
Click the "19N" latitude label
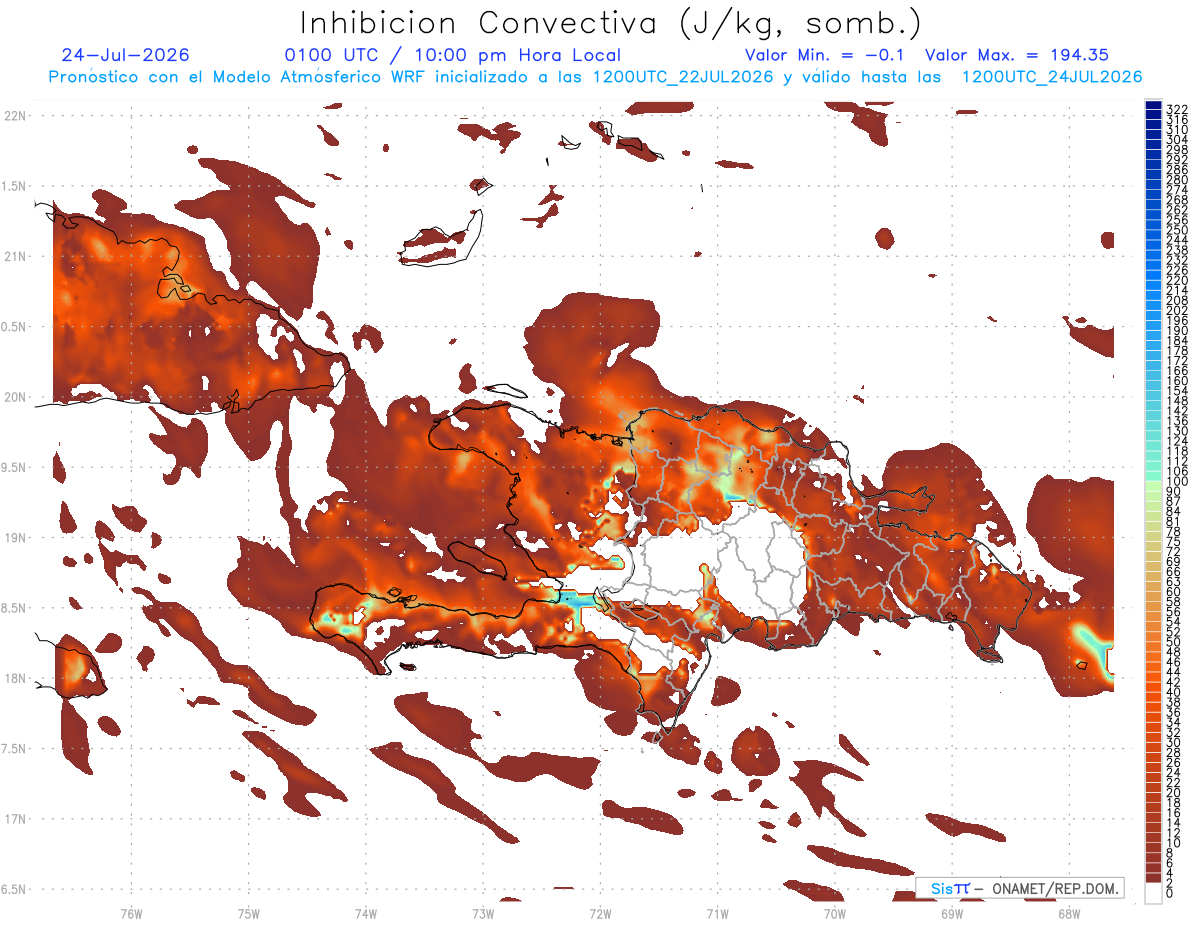coord(13,538)
